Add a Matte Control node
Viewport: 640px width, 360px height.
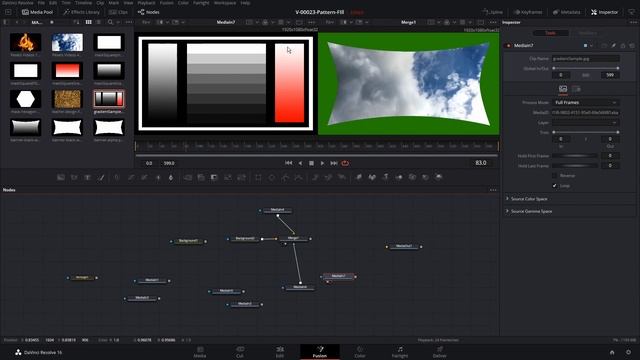(x=214, y=177)
